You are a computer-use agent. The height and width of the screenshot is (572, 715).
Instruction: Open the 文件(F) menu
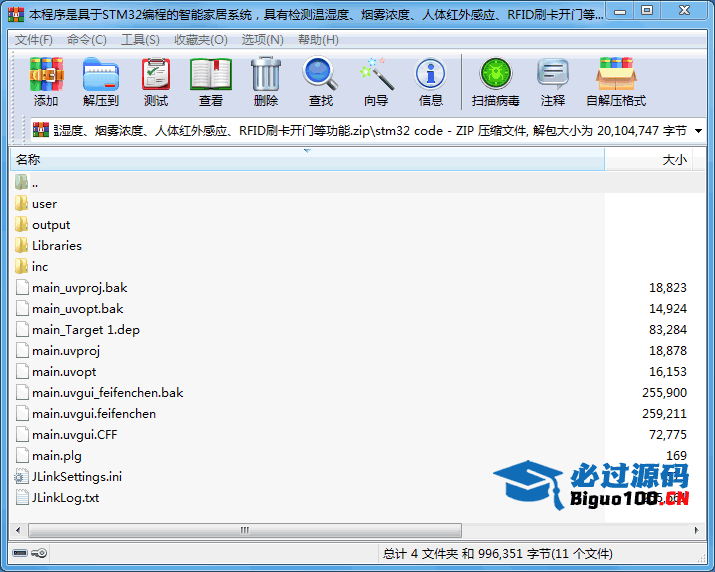(34, 39)
